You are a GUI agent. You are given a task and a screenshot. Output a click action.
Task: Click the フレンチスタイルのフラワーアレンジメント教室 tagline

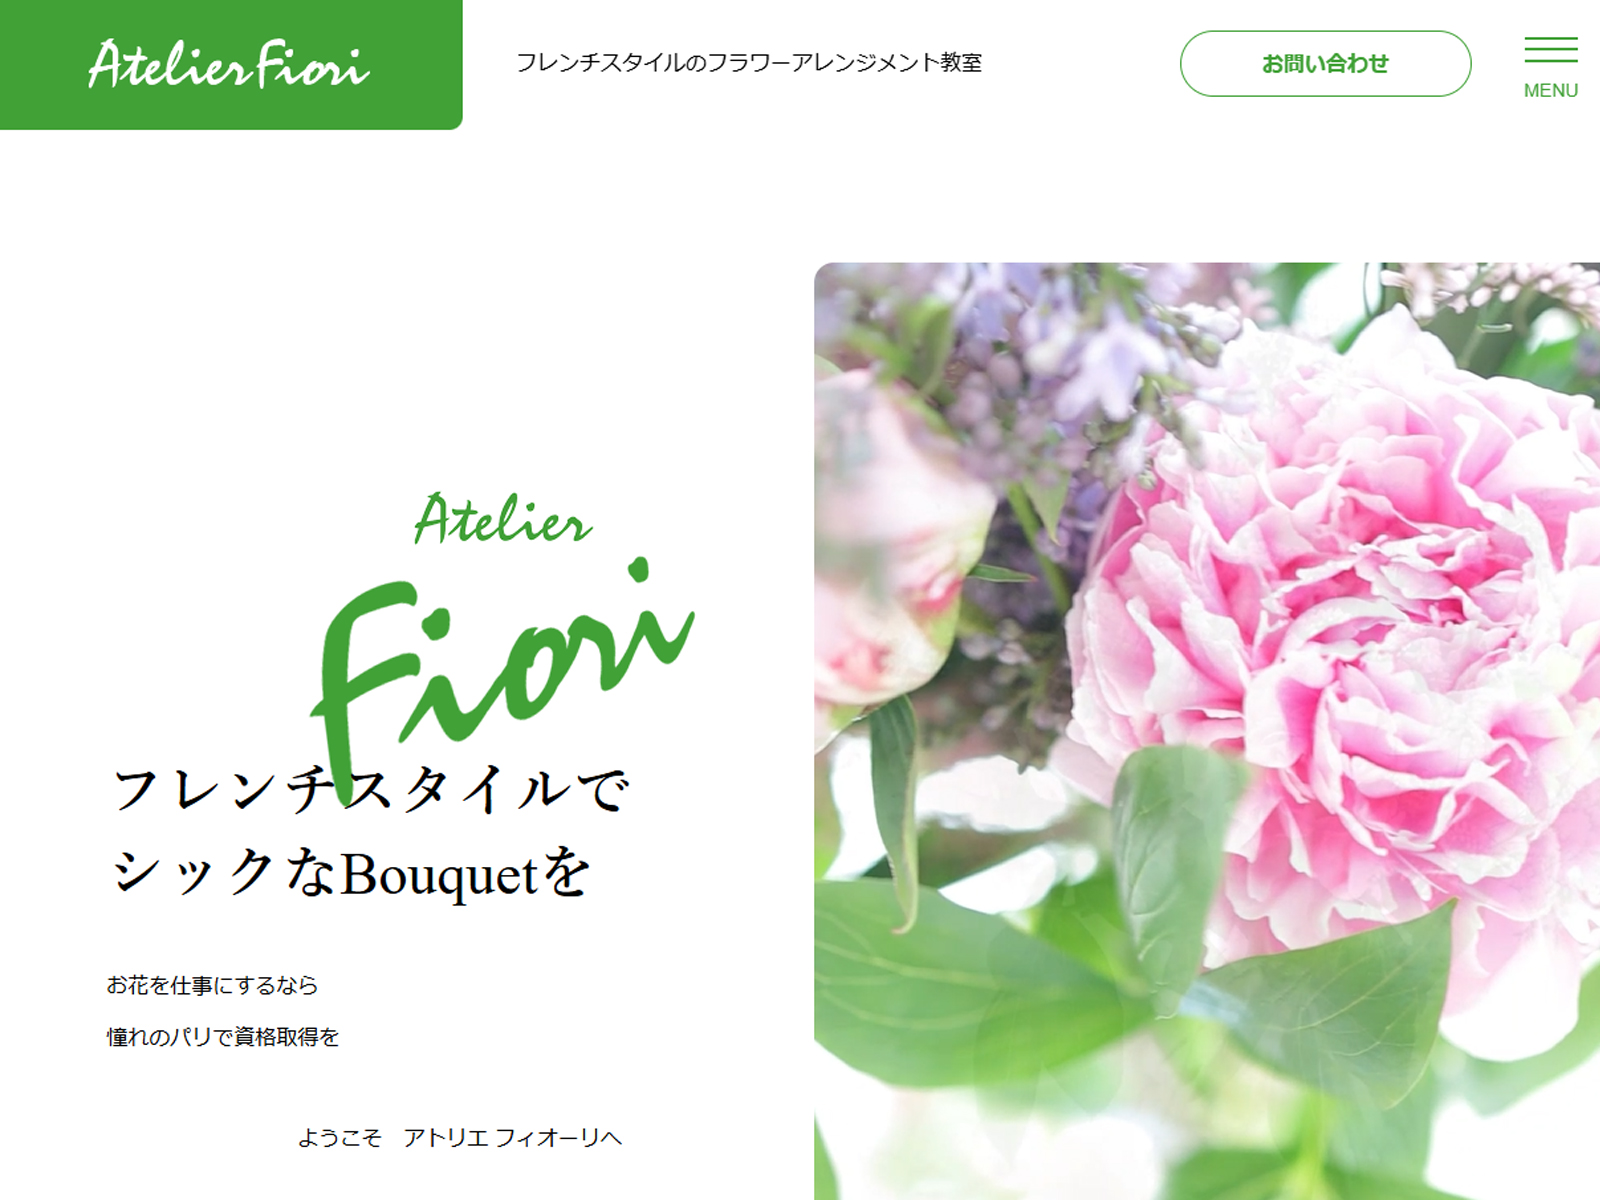click(x=748, y=62)
